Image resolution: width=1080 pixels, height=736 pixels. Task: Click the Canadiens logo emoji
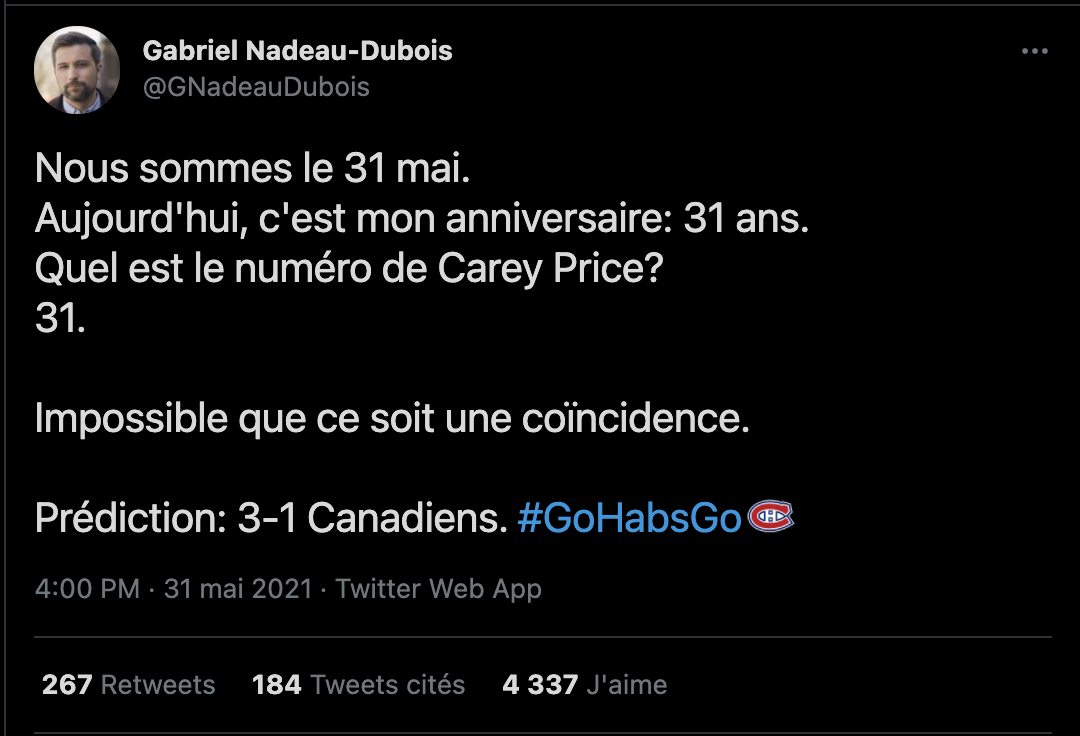(x=770, y=517)
